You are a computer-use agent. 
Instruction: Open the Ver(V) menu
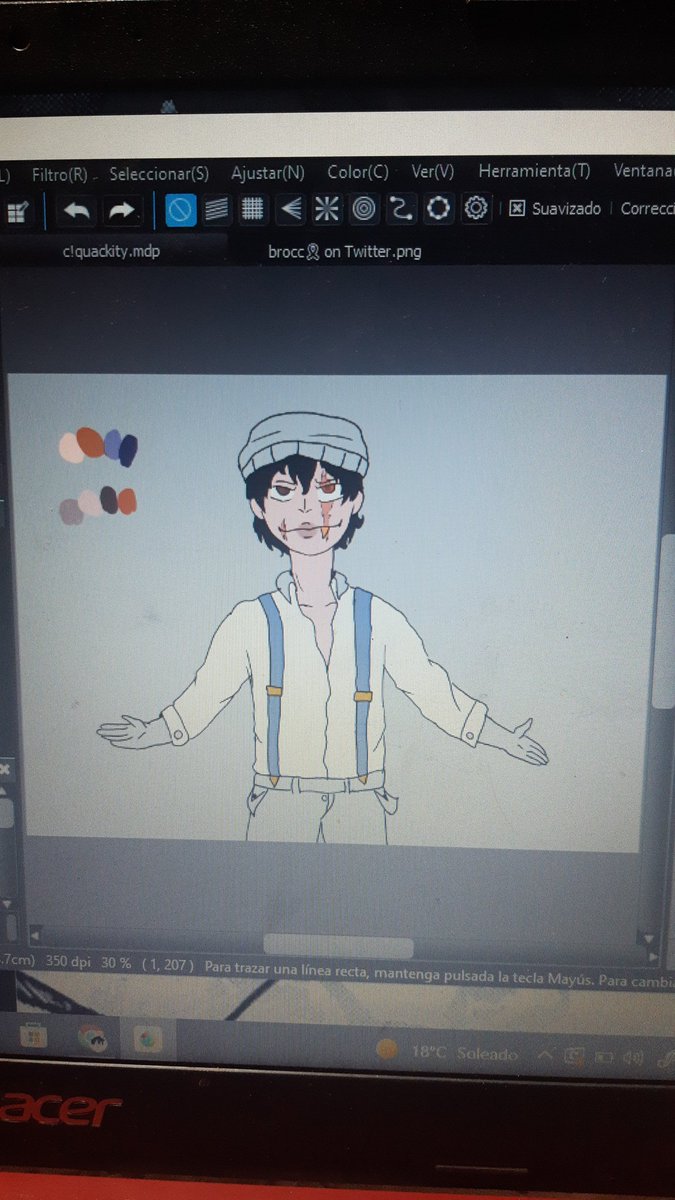click(432, 171)
